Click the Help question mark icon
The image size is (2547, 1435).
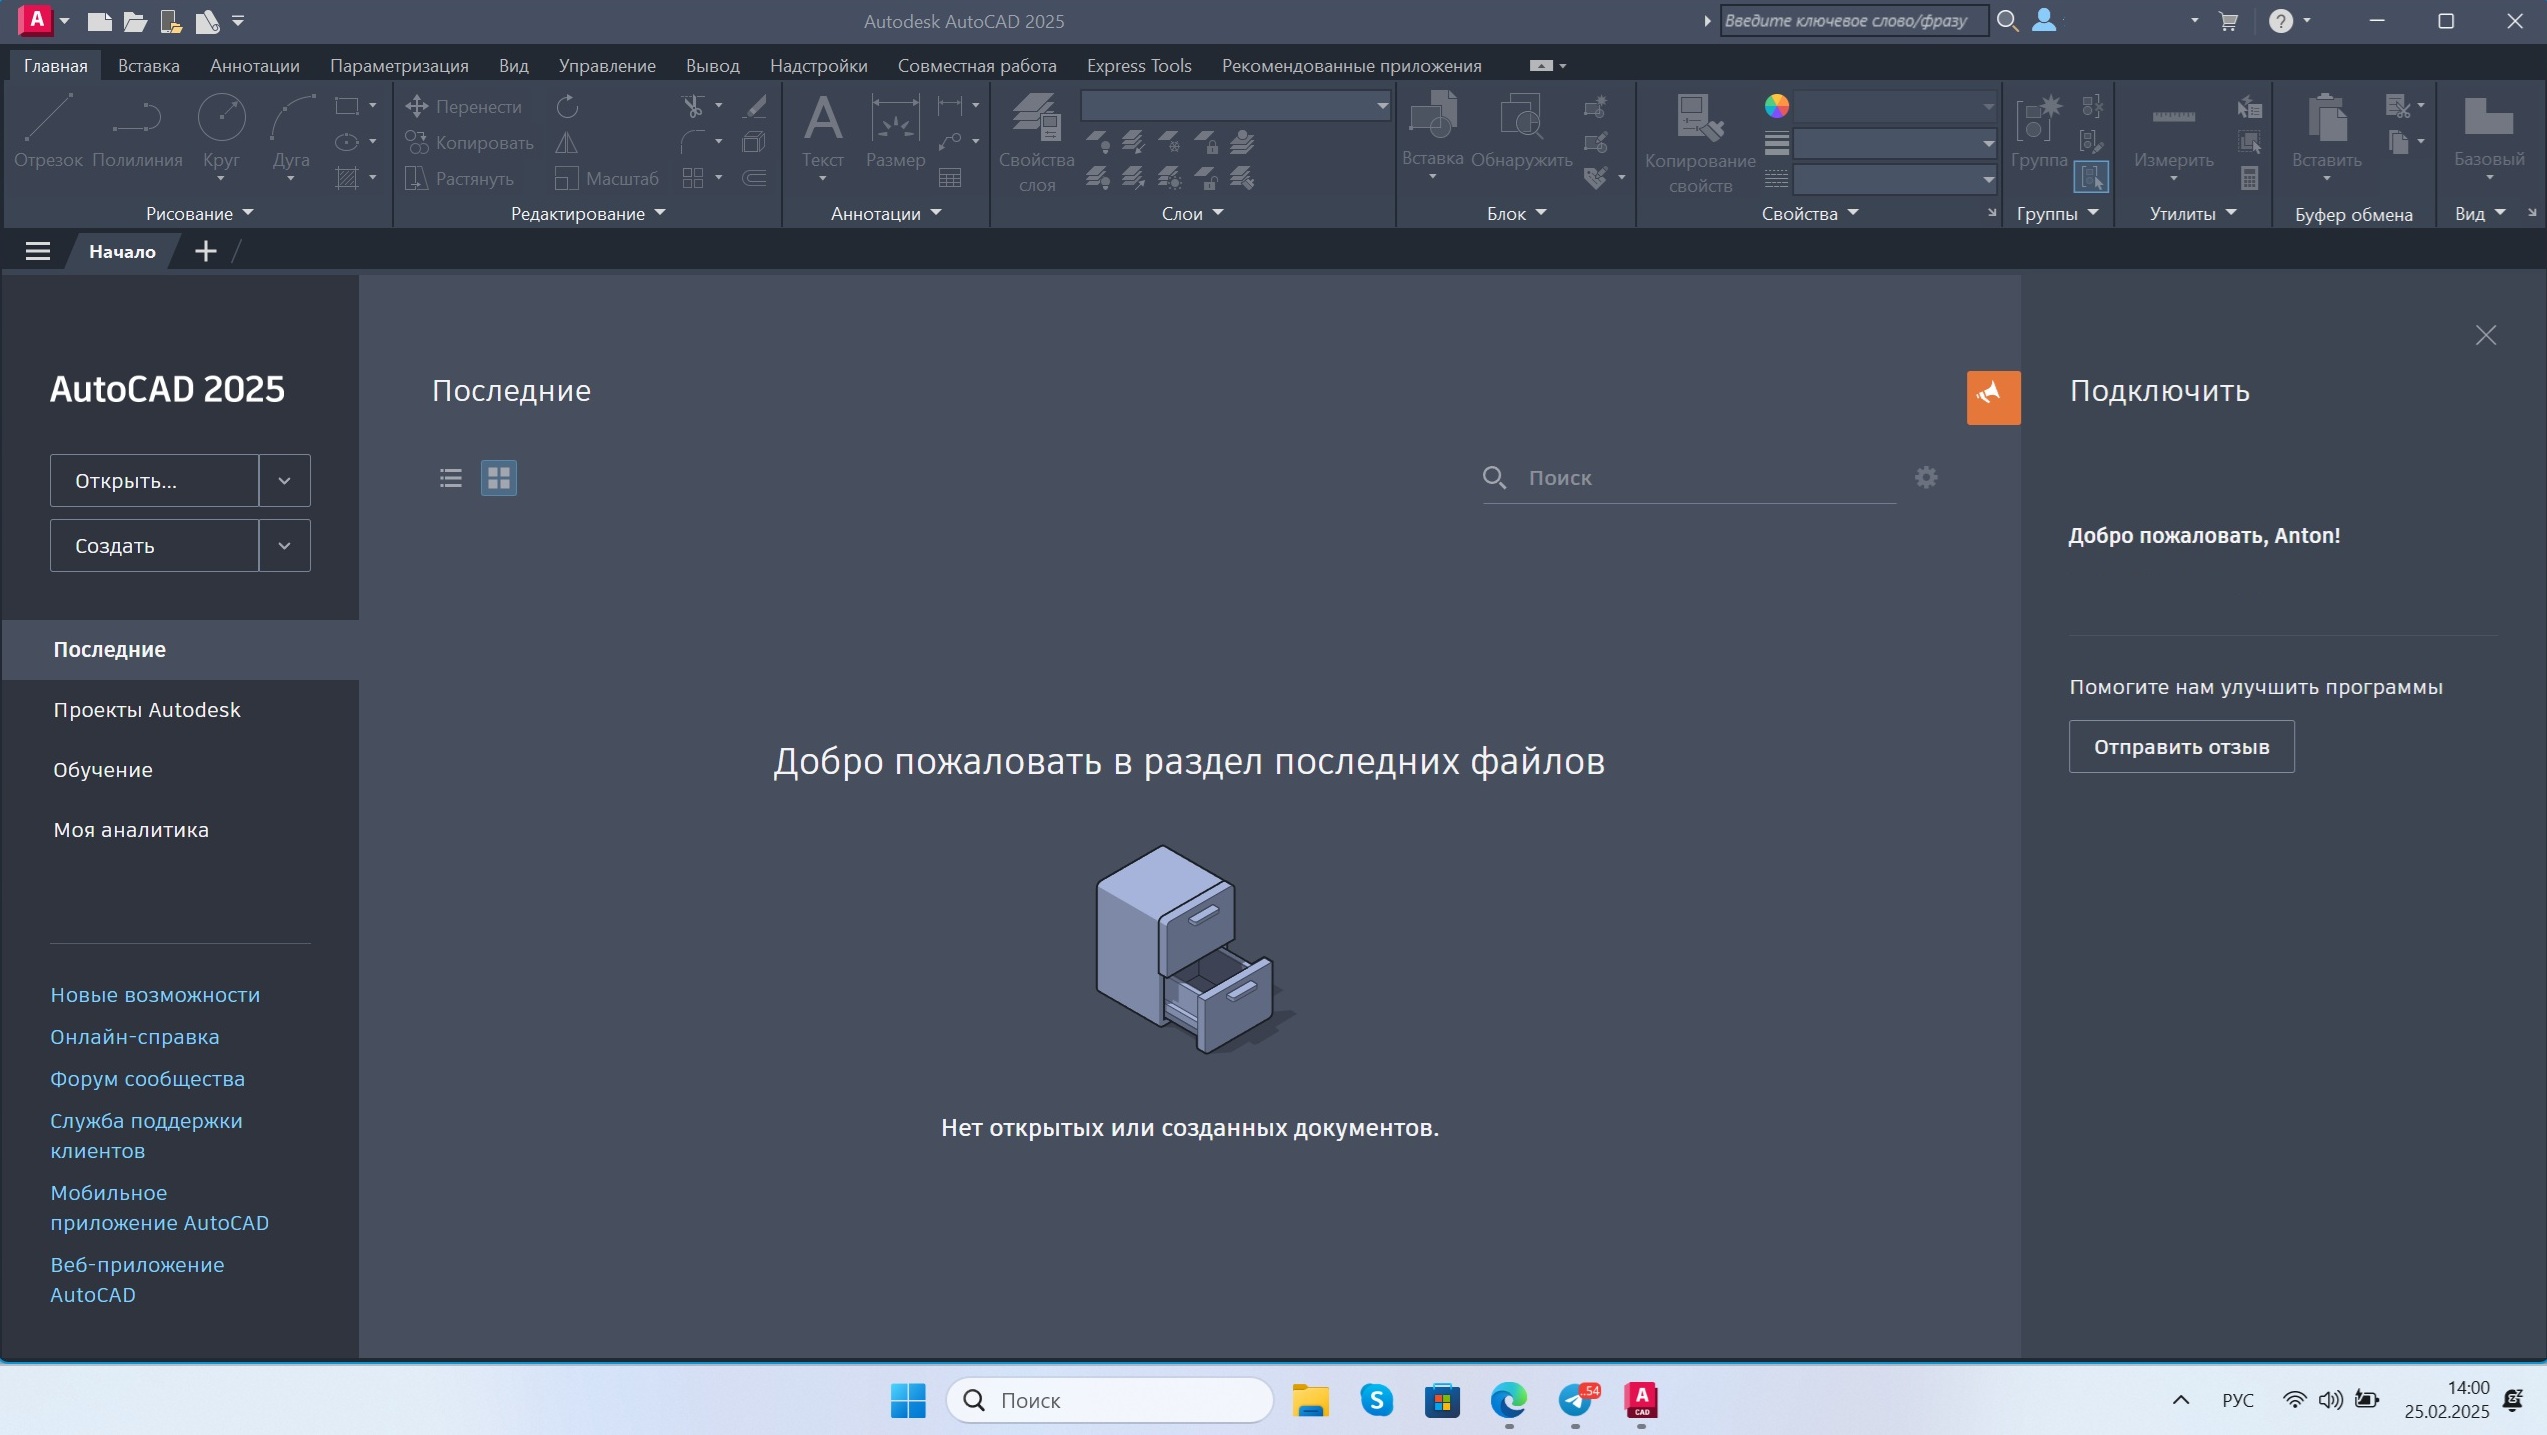pos(2280,21)
